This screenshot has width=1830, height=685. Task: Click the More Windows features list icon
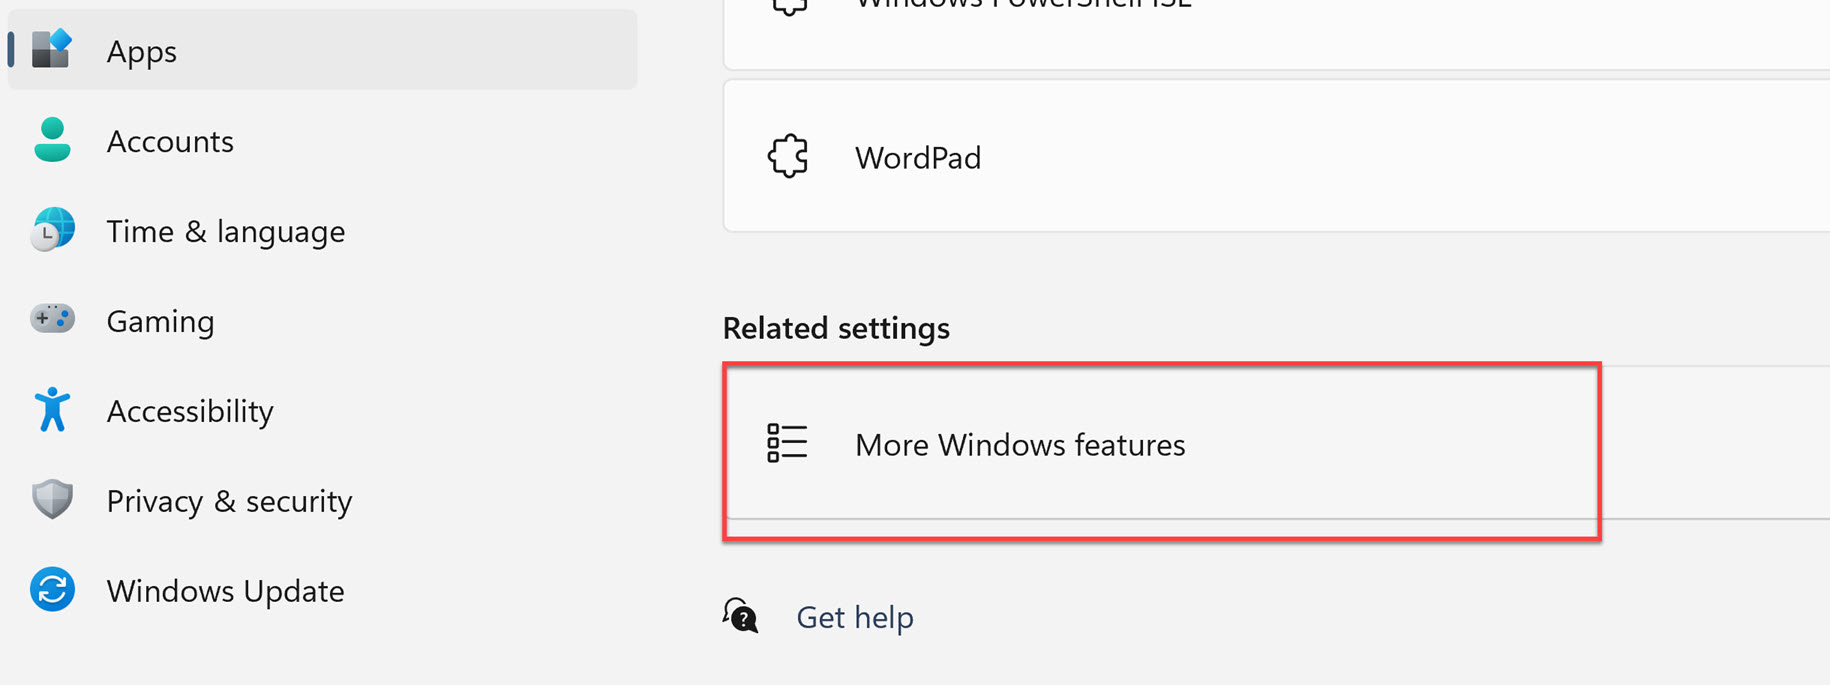point(787,443)
